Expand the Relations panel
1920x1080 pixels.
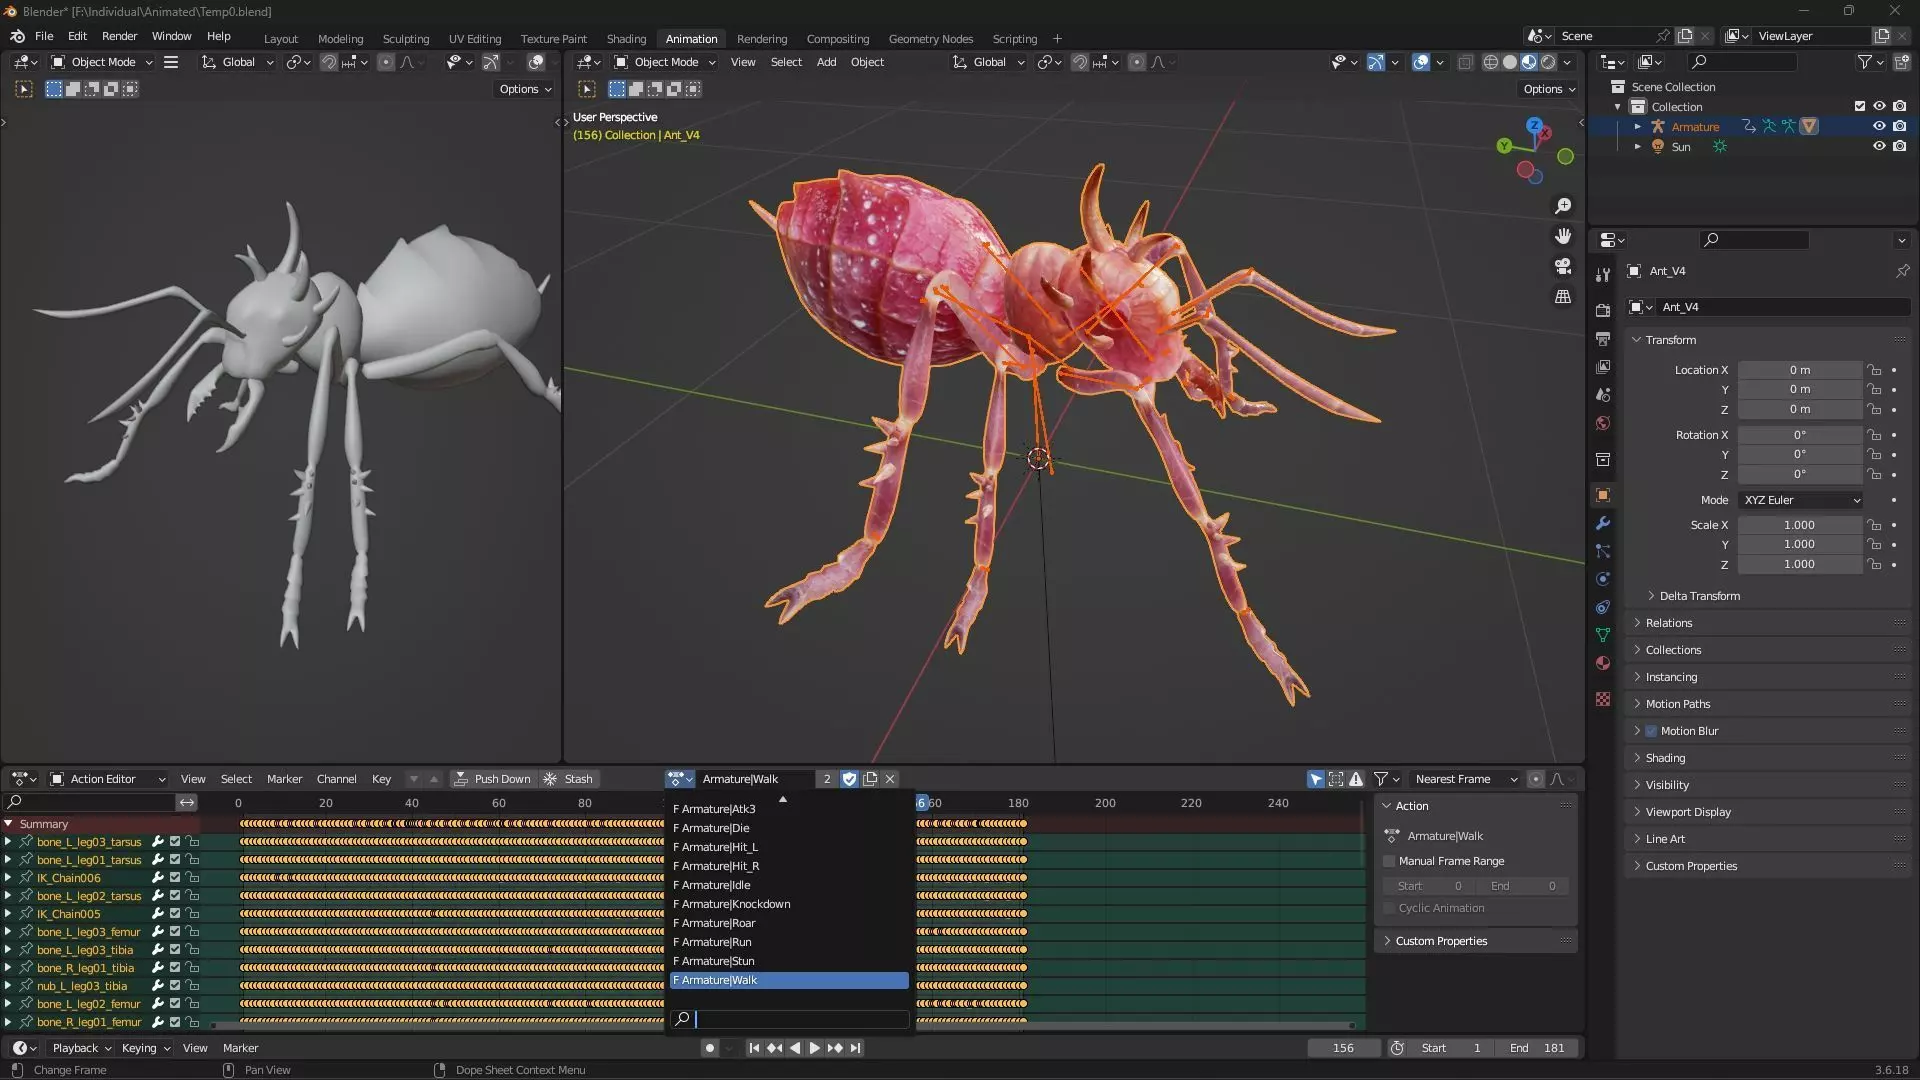point(1668,623)
